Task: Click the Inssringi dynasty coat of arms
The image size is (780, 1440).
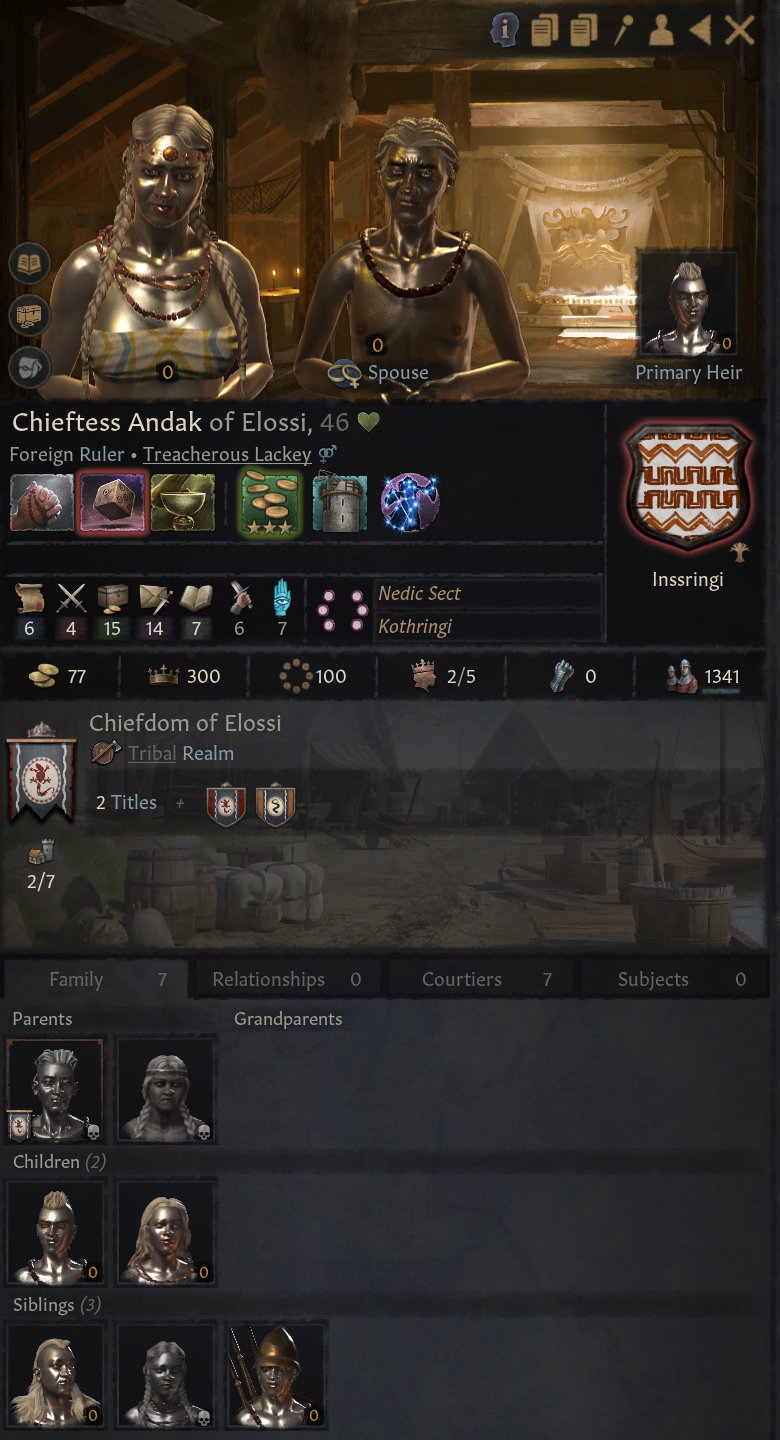Action: click(x=687, y=488)
